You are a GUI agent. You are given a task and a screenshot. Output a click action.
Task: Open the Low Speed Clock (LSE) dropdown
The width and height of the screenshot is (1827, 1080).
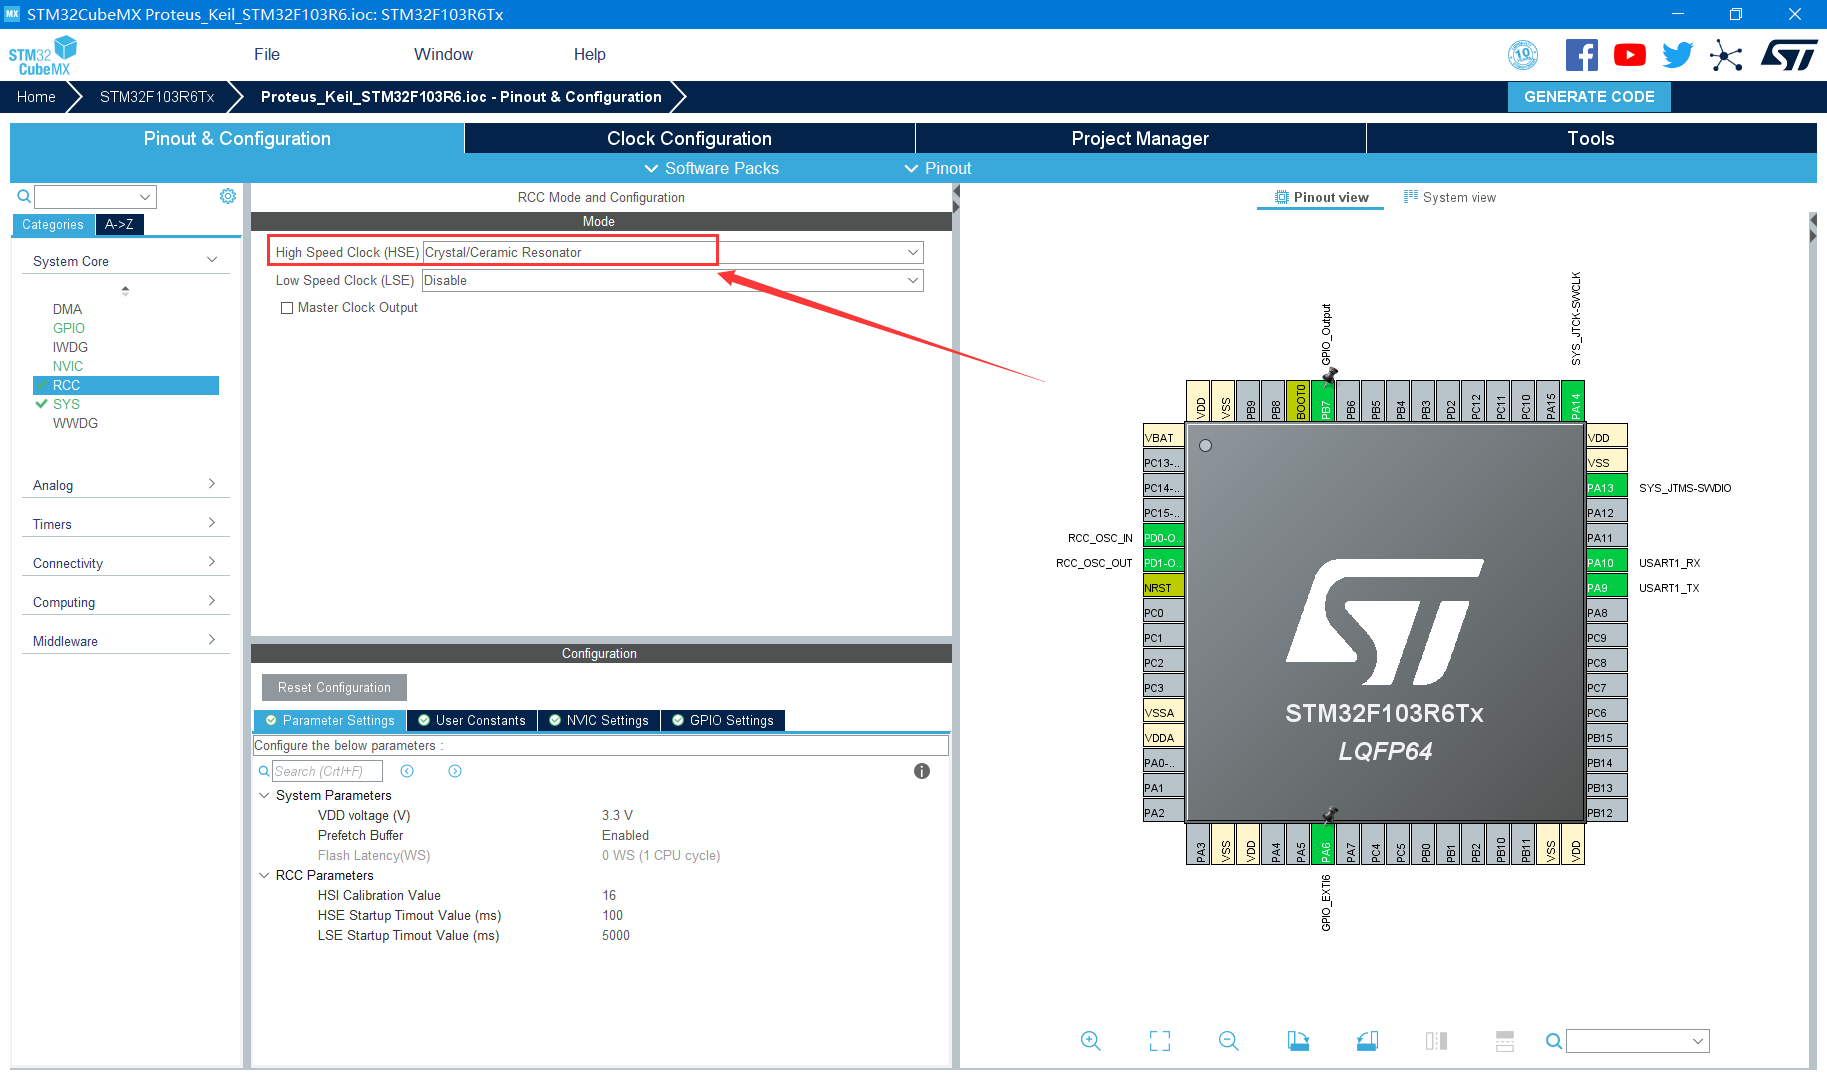911,280
